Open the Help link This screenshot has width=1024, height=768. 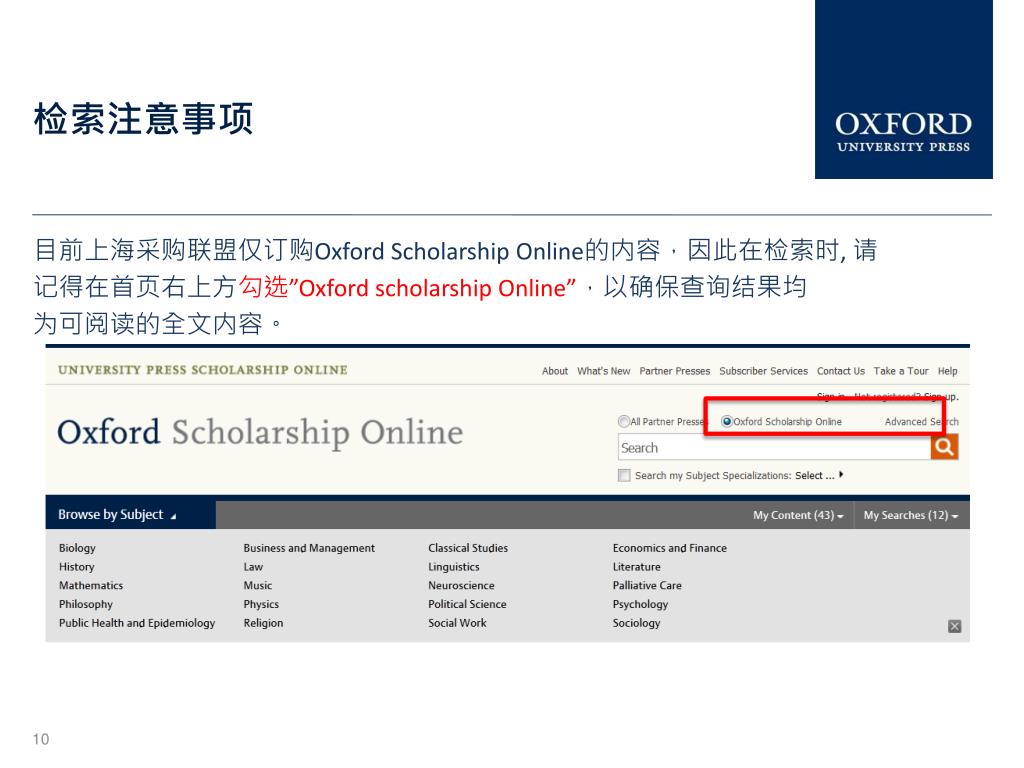point(948,371)
